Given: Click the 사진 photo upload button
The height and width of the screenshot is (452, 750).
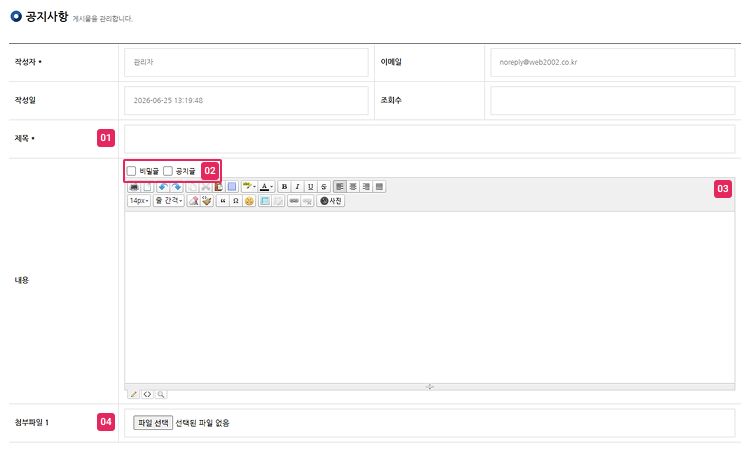Looking at the screenshot, I should point(331,201).
